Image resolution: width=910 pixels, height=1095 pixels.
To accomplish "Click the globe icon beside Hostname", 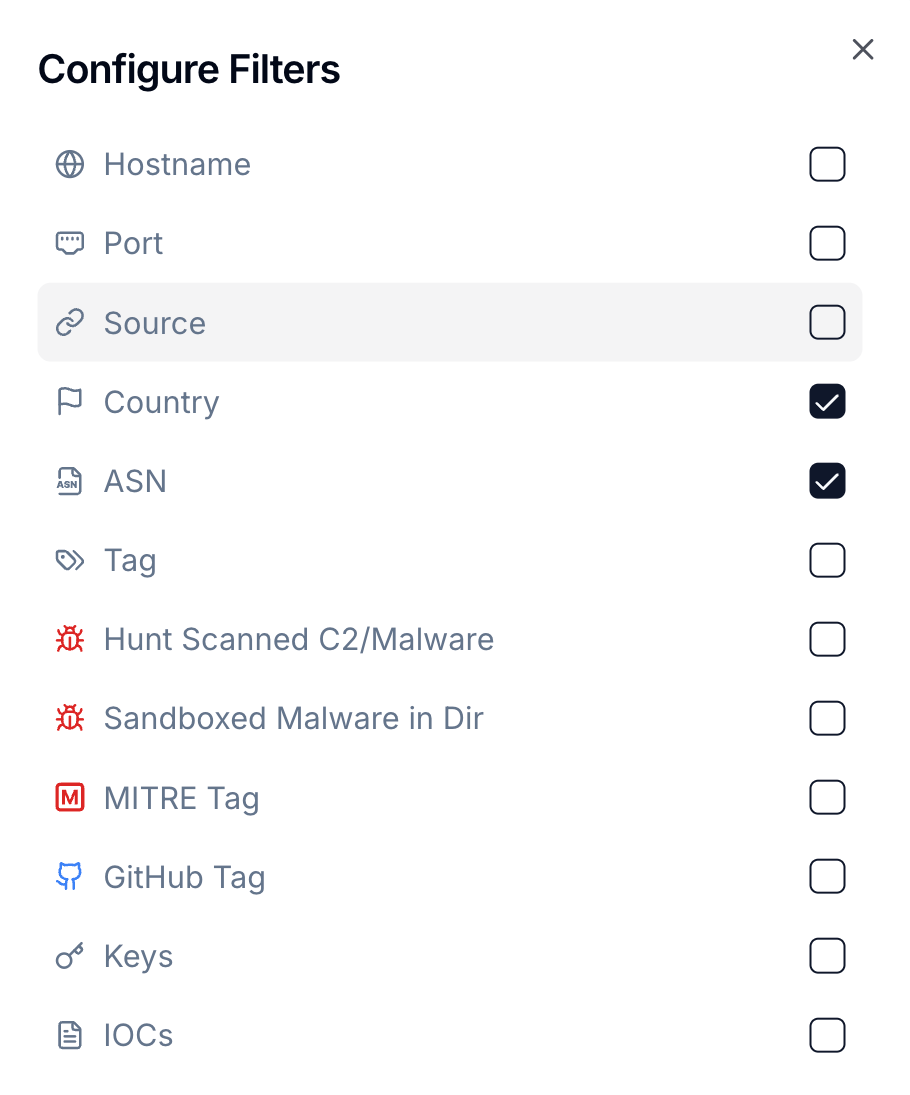I will point(69,164).
